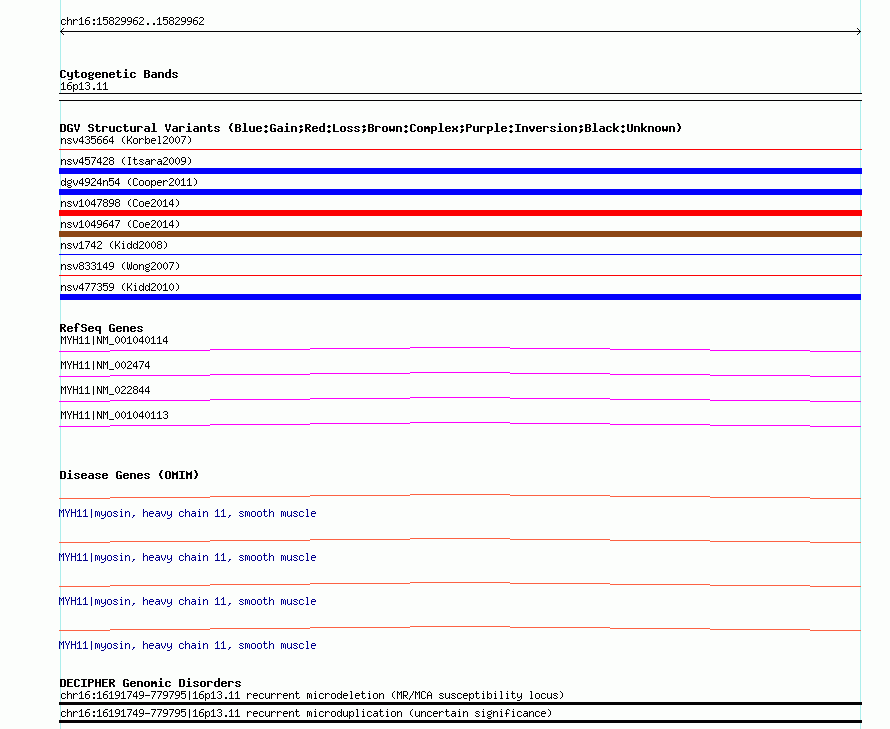
Task: Click the chr16:15829962..15829962 coordinate label
Action: tap(132, 21)
